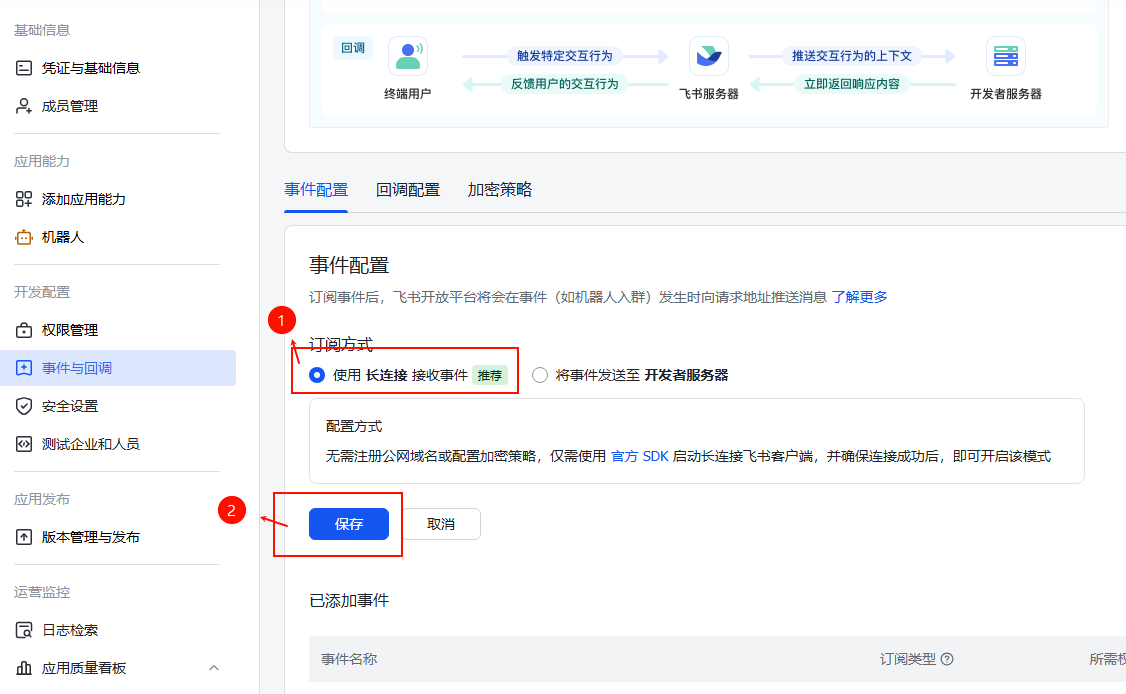
Task: Click the 开发者服务器 server icon
Action: (x=1005, y=56)
